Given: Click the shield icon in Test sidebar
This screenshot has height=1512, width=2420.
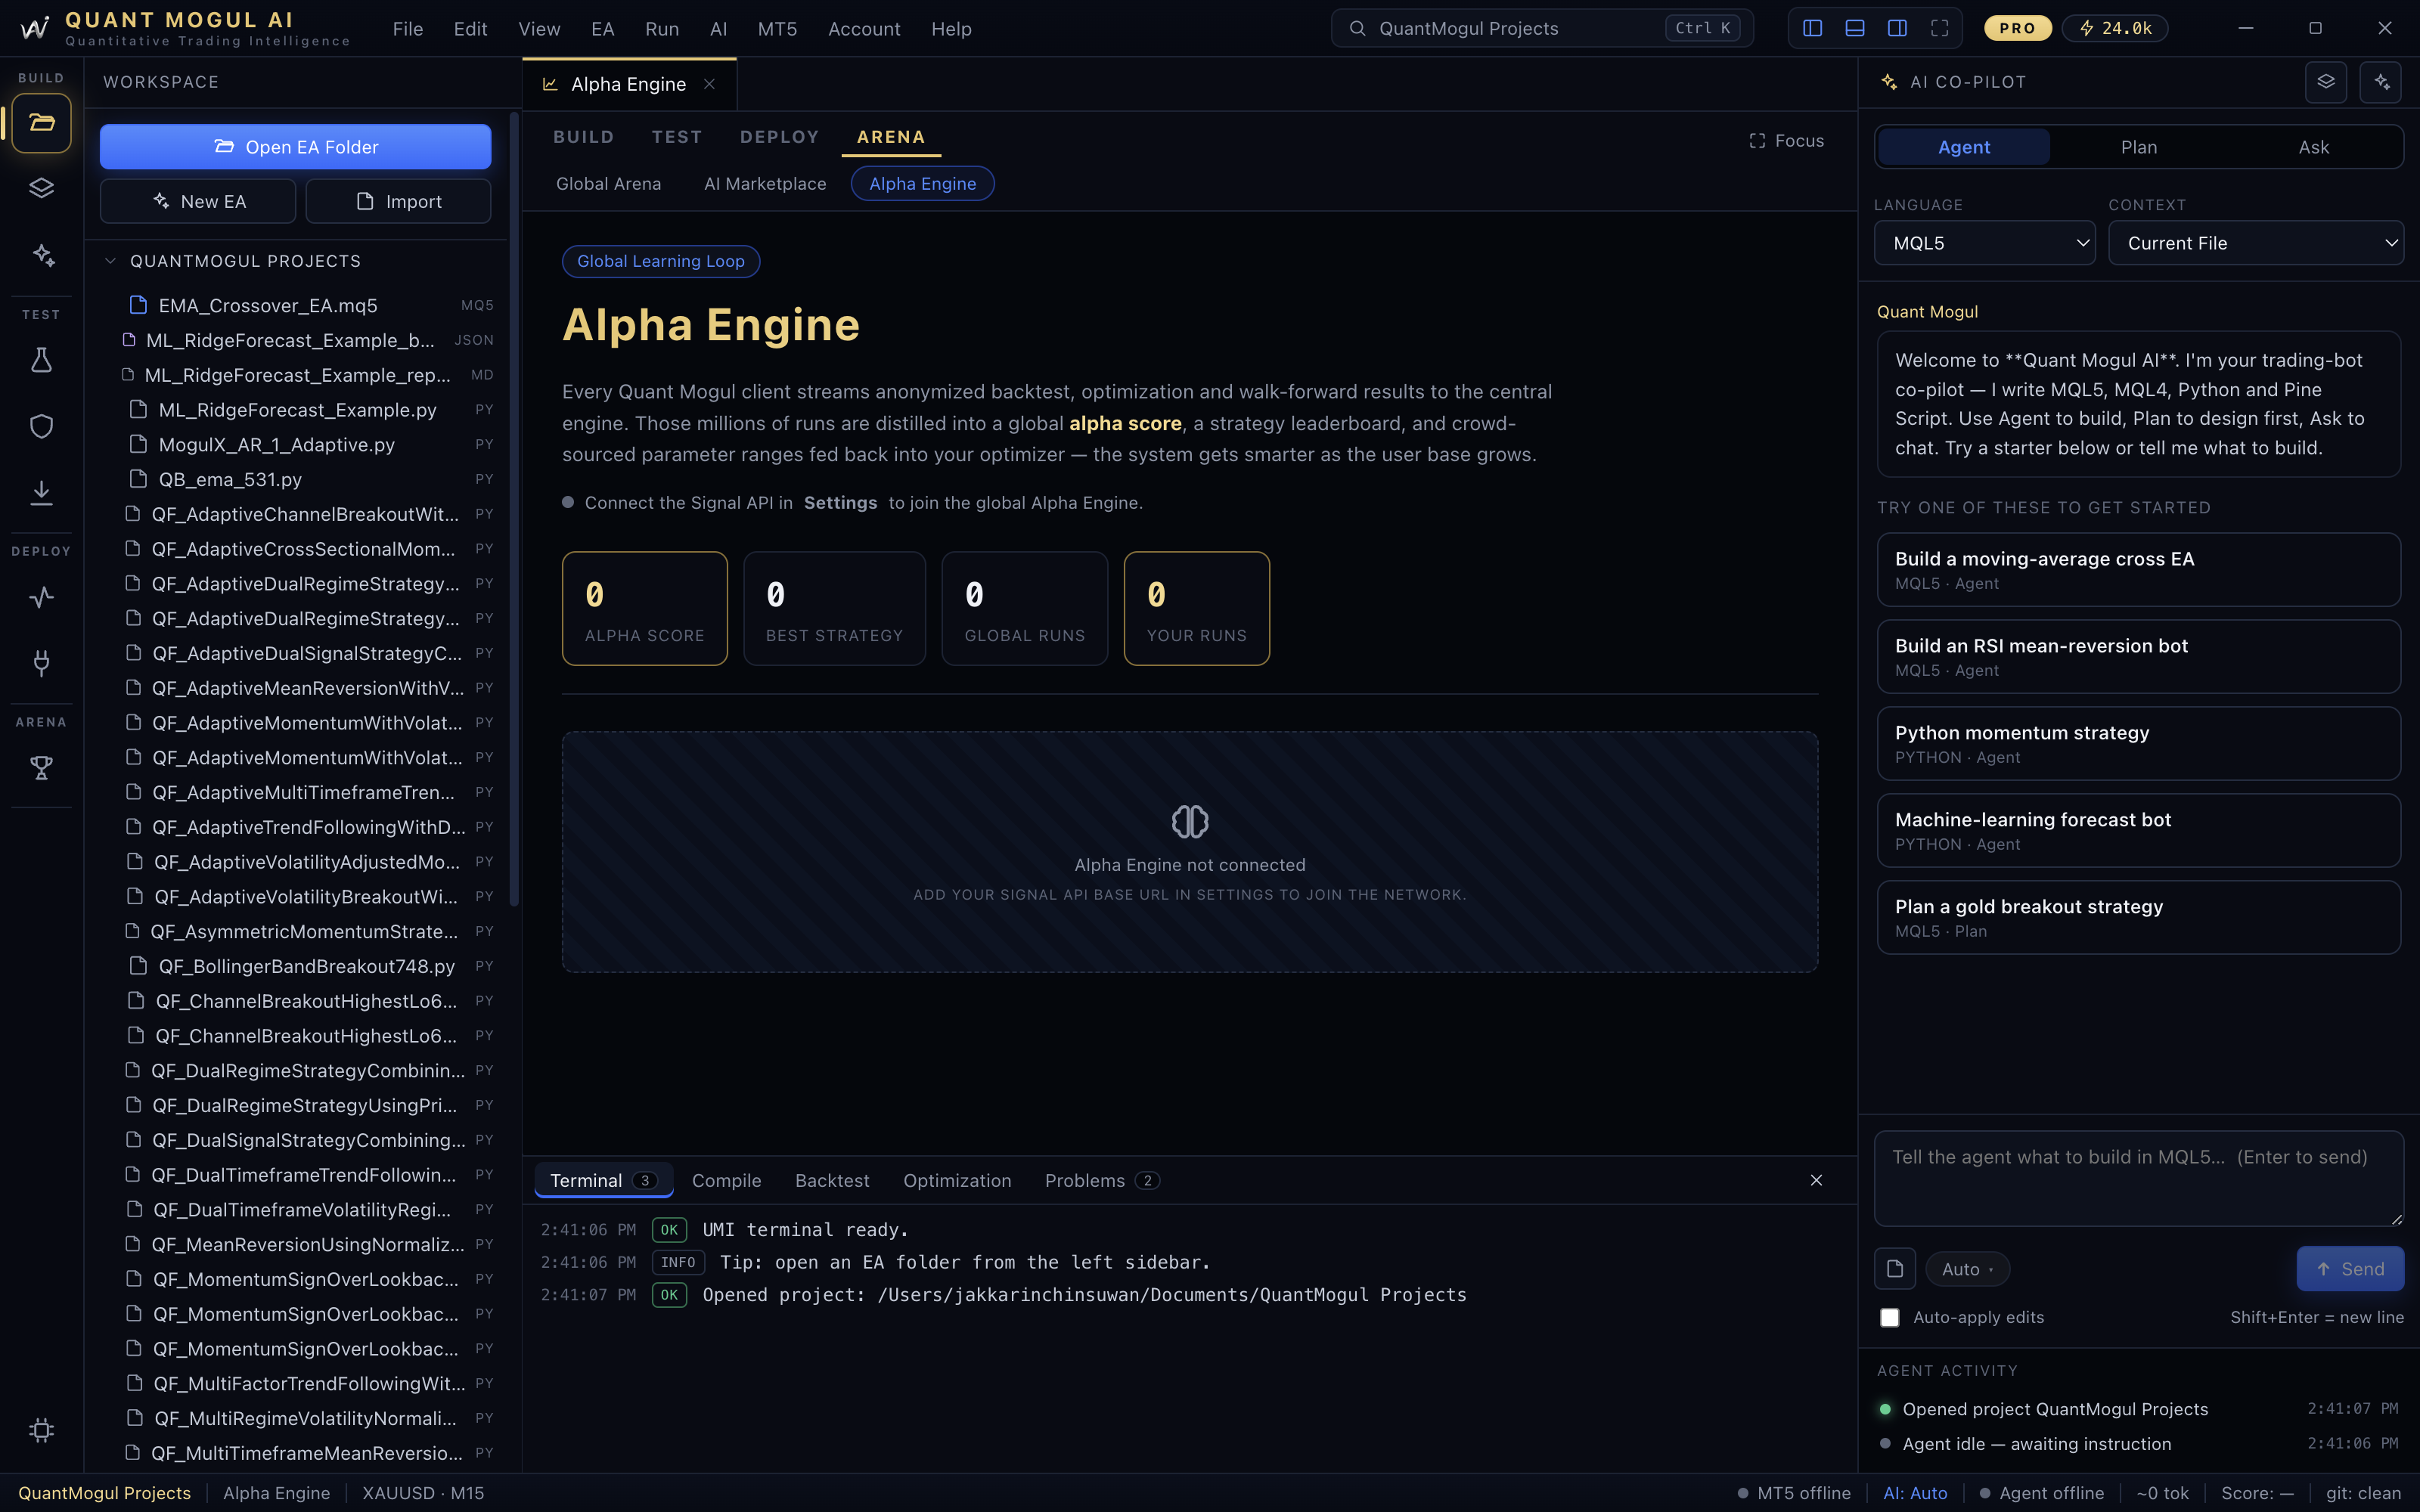Looking at the screenshot, I should pyautogui.click(x=41, y=426).
